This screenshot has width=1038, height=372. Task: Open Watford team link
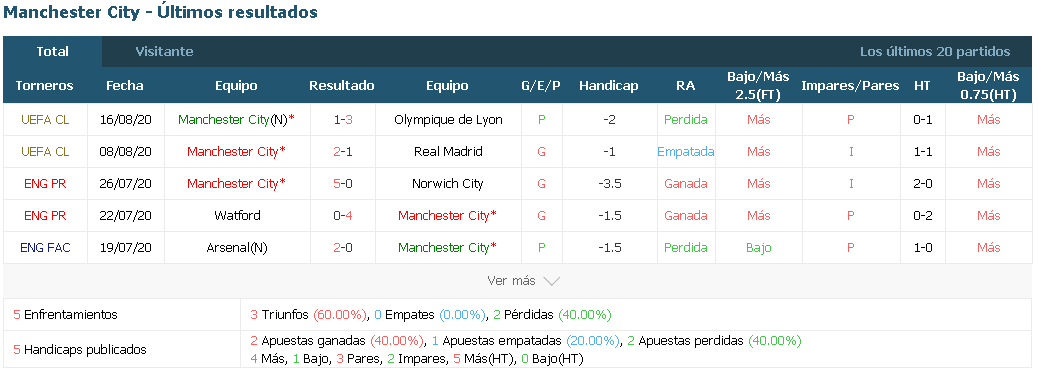[237, 215]
